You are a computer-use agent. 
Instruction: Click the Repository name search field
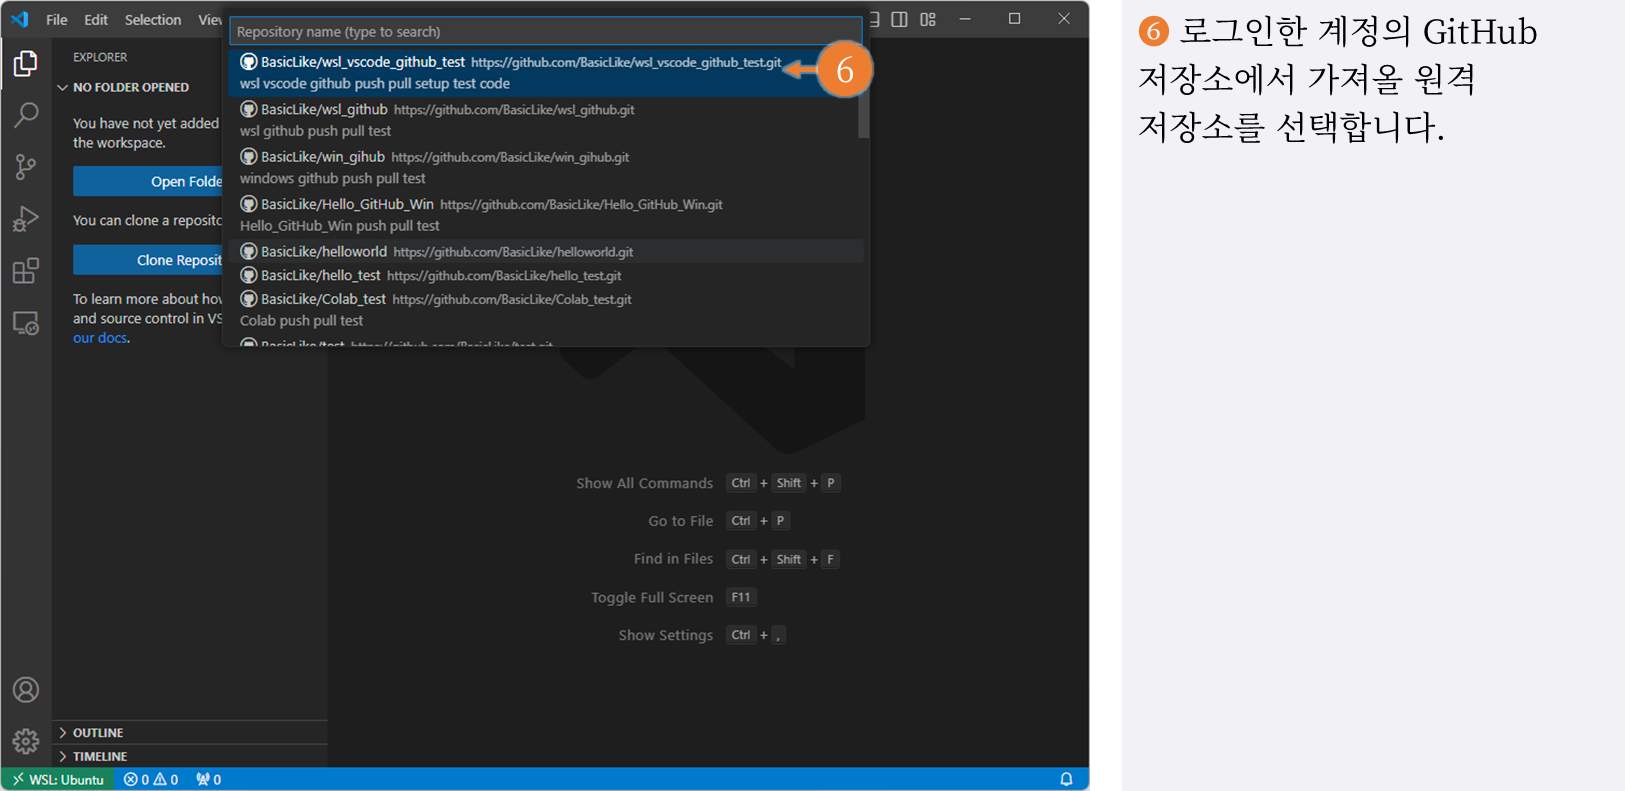545,31
